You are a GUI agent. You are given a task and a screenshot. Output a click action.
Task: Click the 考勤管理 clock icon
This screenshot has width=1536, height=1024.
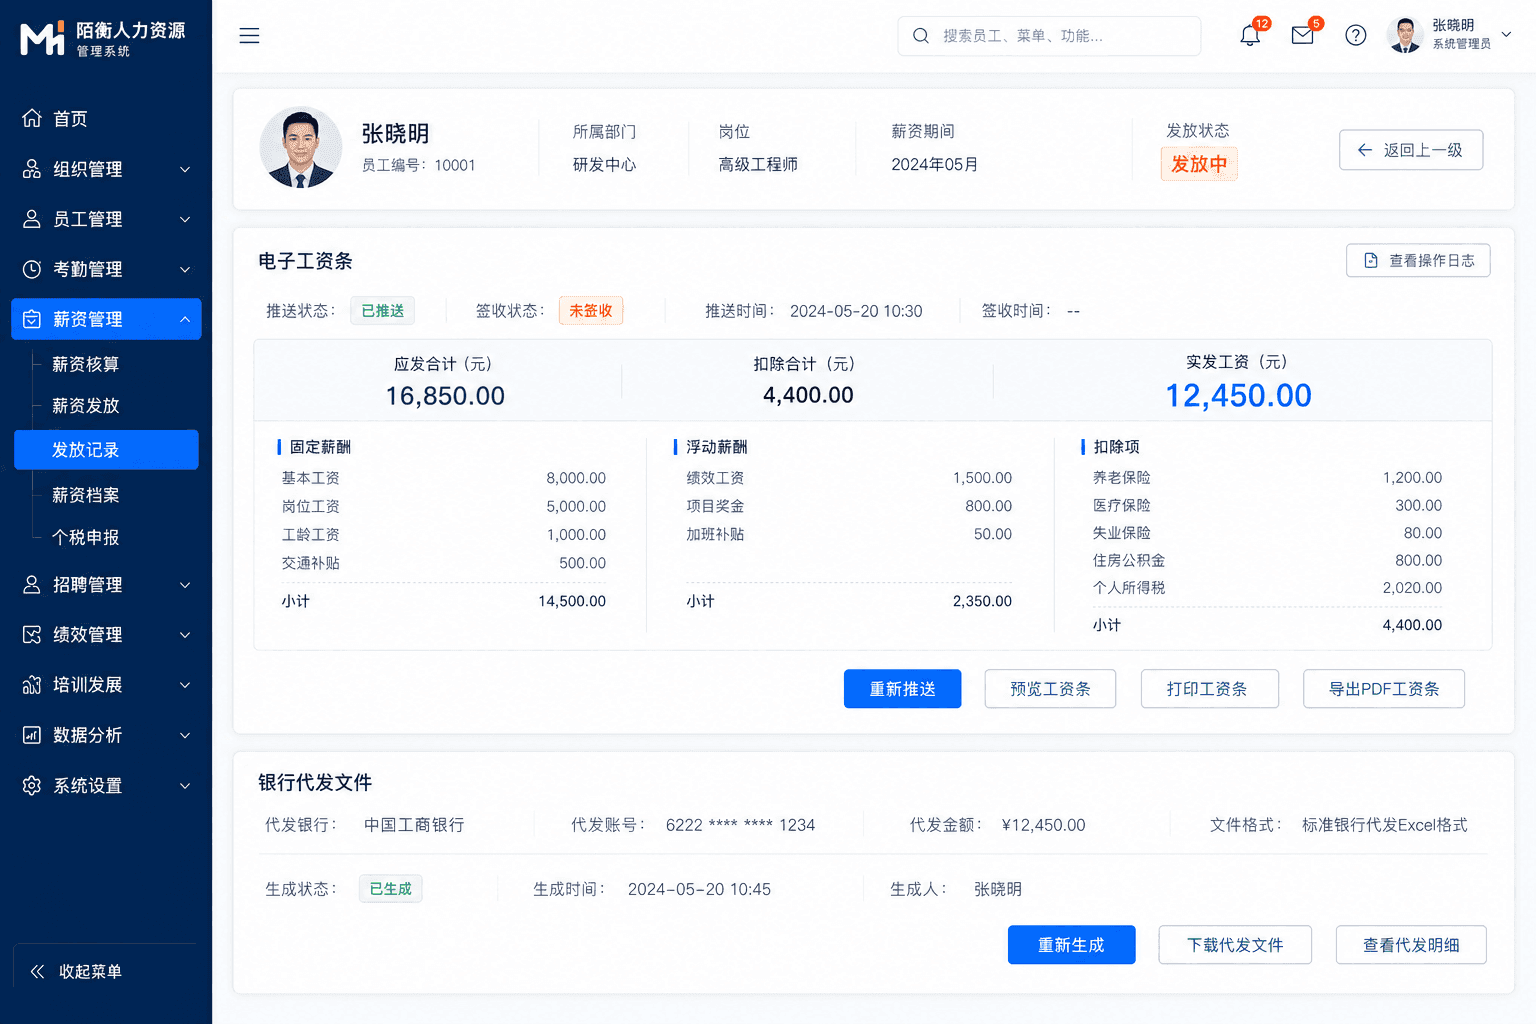[x=32, y=269]
